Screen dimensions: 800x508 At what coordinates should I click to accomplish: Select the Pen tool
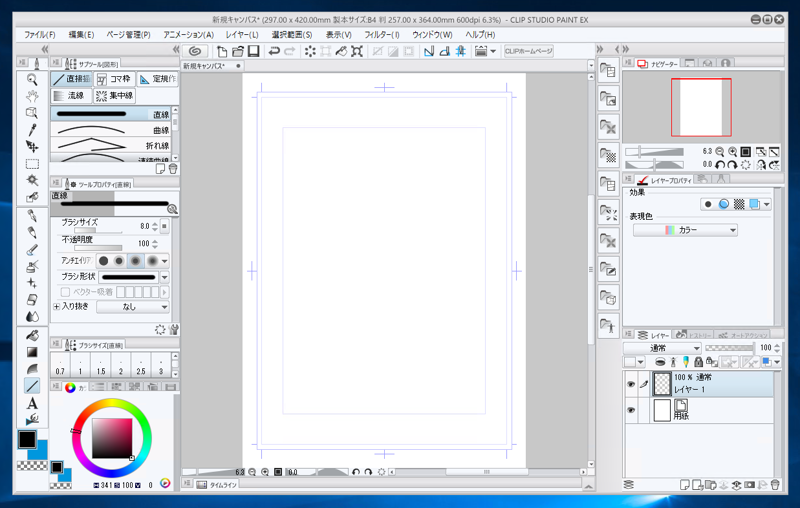point(32,216)
